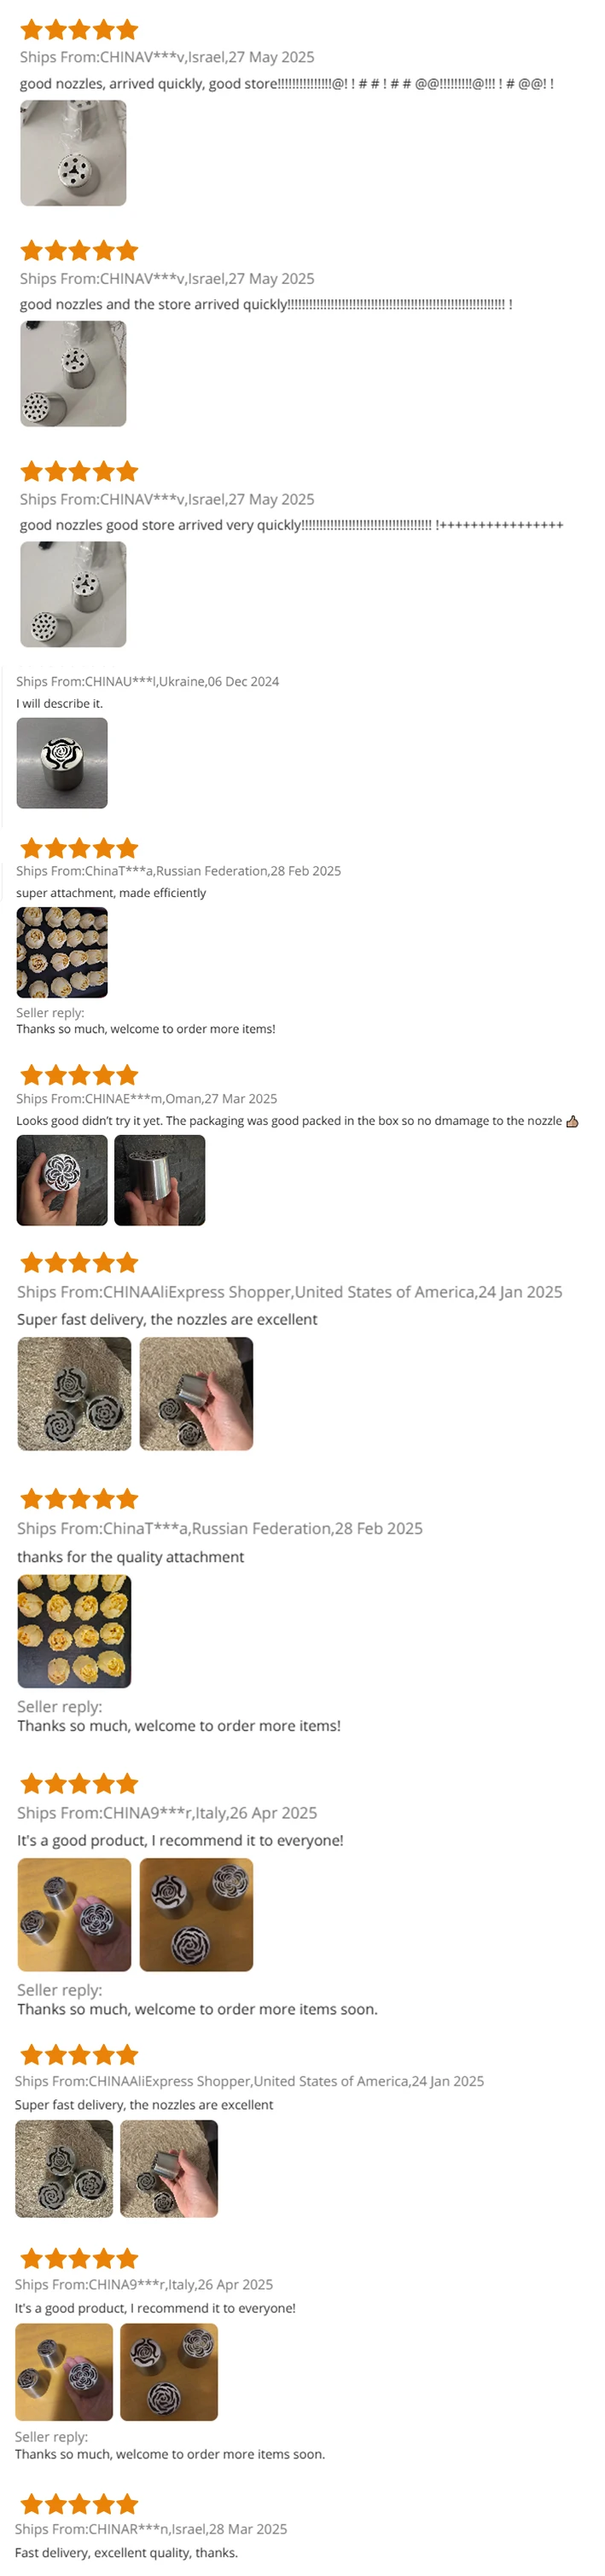Open second small photo in lower Italy review
Image resolution: width=605 pixels, height=2576 pixels.
click(x=169, y=2372)
